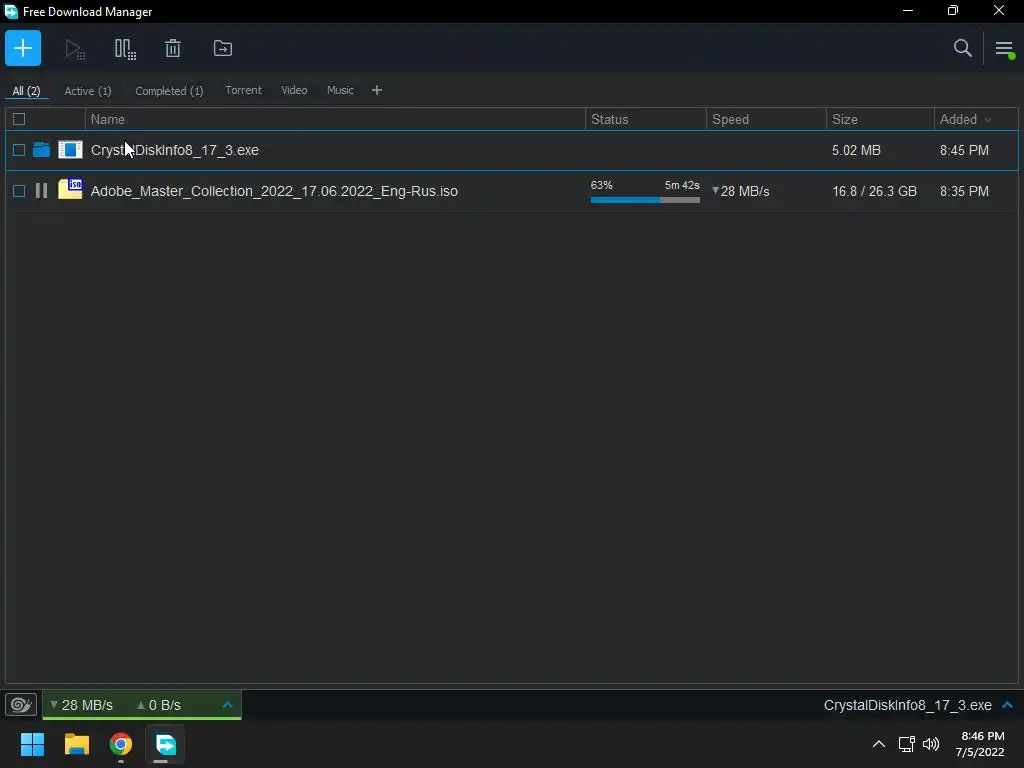Sort list by Speed column header

coord(766,119)
